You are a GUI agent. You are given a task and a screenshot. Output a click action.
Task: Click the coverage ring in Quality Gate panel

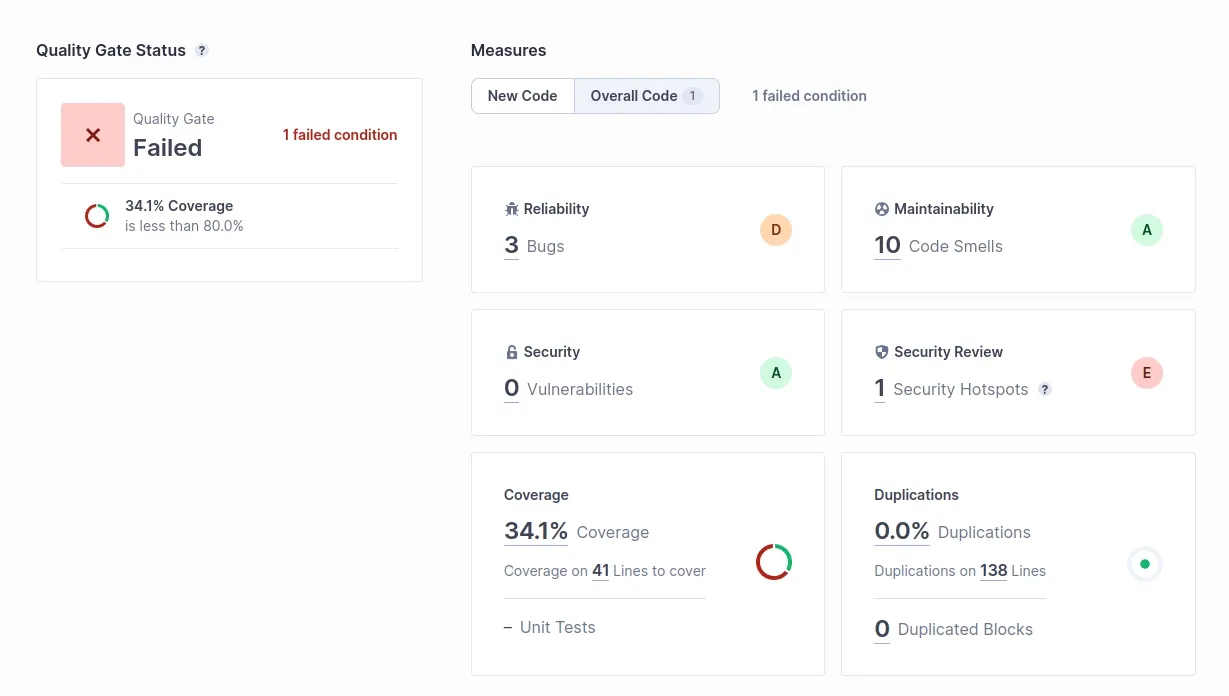pos(96,215)
